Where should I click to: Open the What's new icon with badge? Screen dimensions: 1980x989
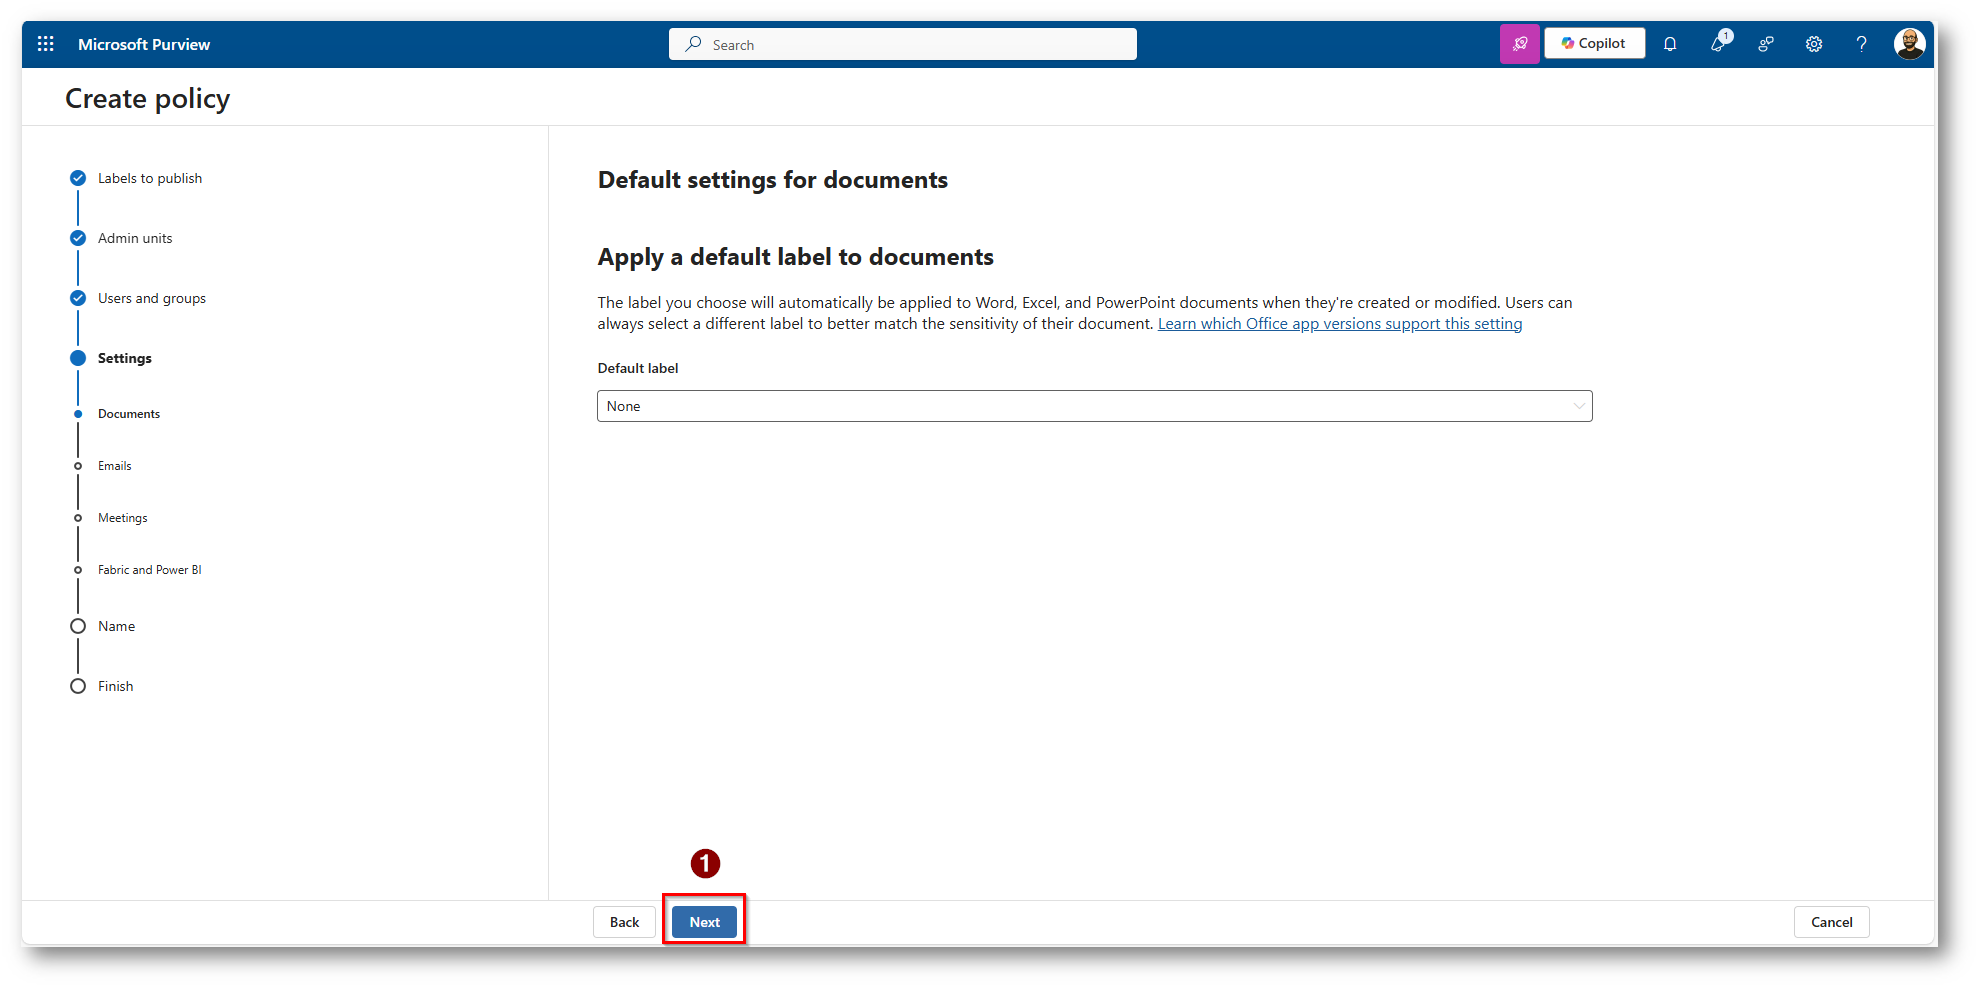pos(1718,44)
